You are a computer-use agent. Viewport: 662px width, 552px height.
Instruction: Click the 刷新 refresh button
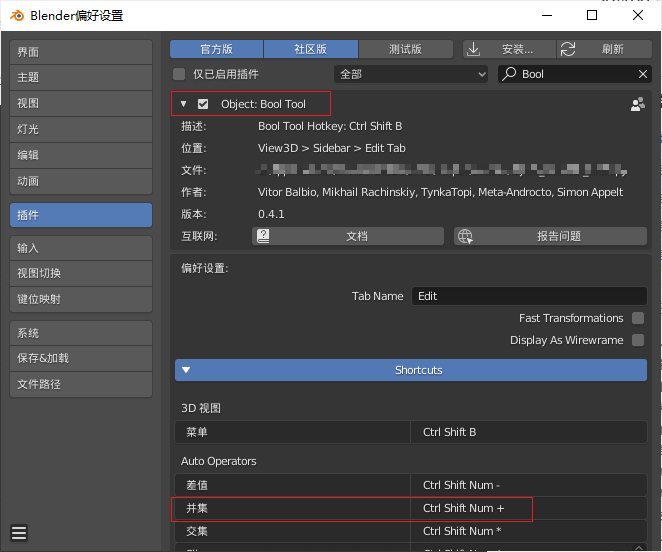tap(605, 49)
